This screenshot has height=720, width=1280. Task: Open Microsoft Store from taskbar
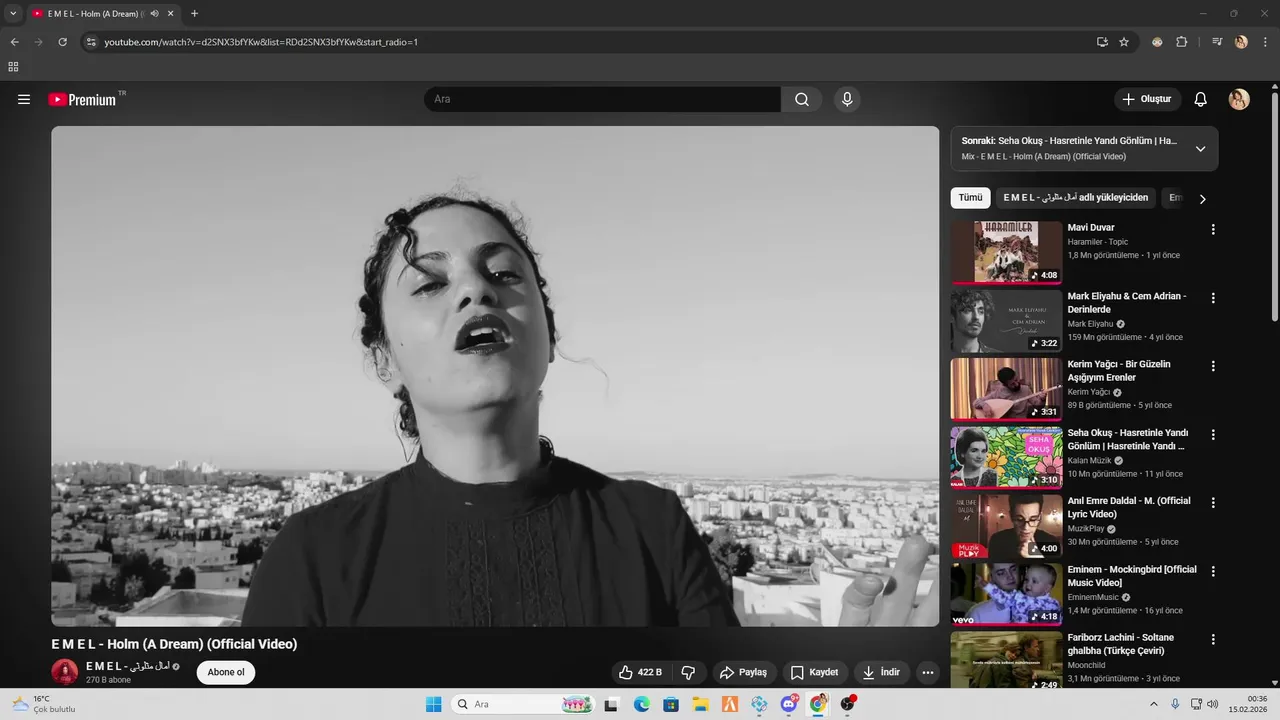click(x=671, y=704)
